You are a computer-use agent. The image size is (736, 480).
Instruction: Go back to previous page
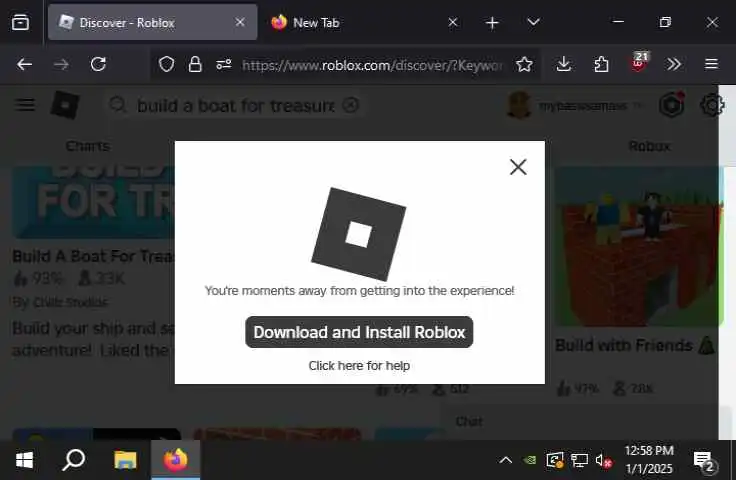point(24,64)
